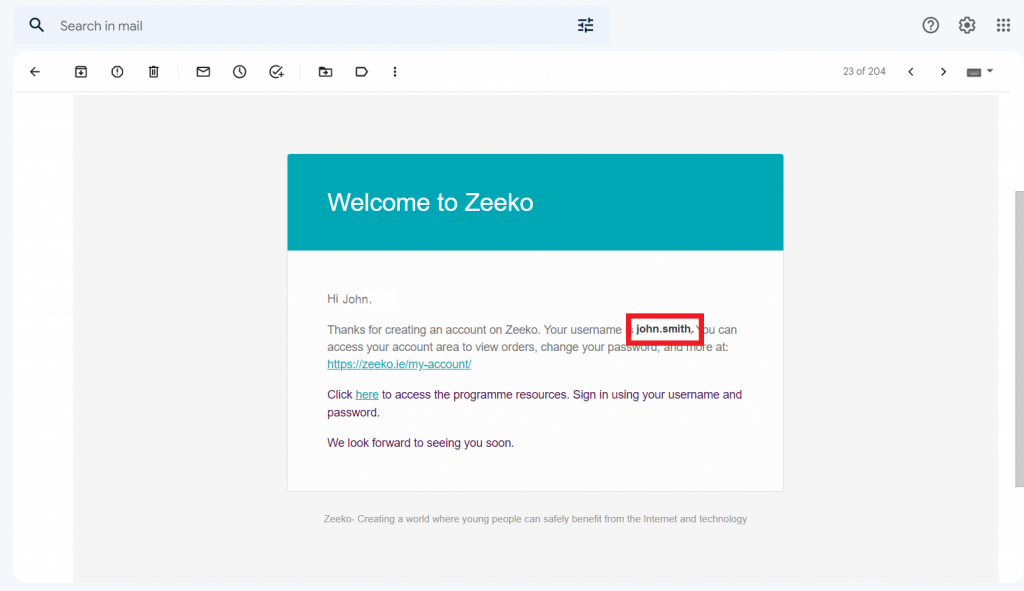Open the Support help icon
1024x591 pixels.
930,25
